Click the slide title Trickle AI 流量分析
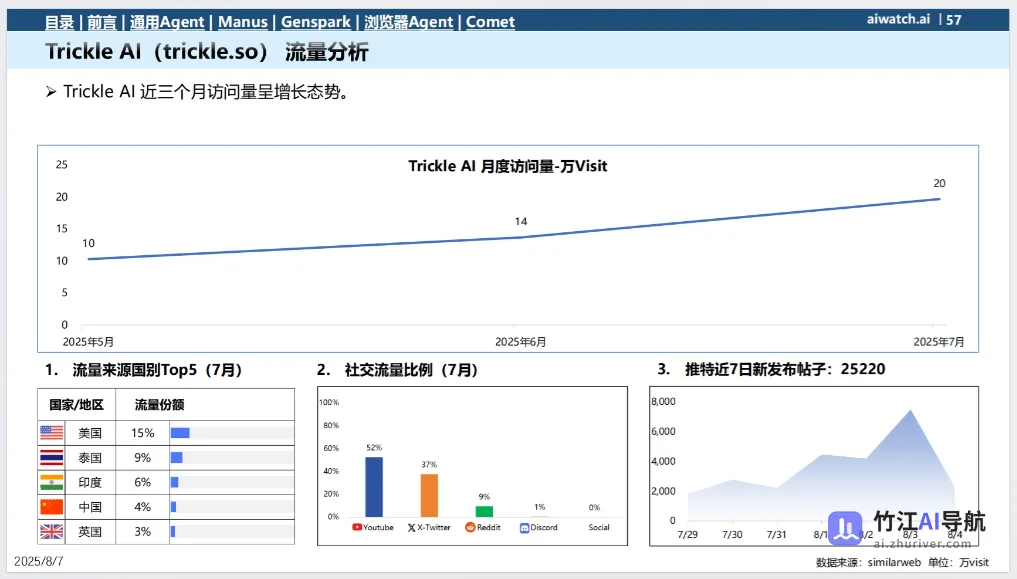The width and height of the screenshot is (1017, 579). click(207, 51)
